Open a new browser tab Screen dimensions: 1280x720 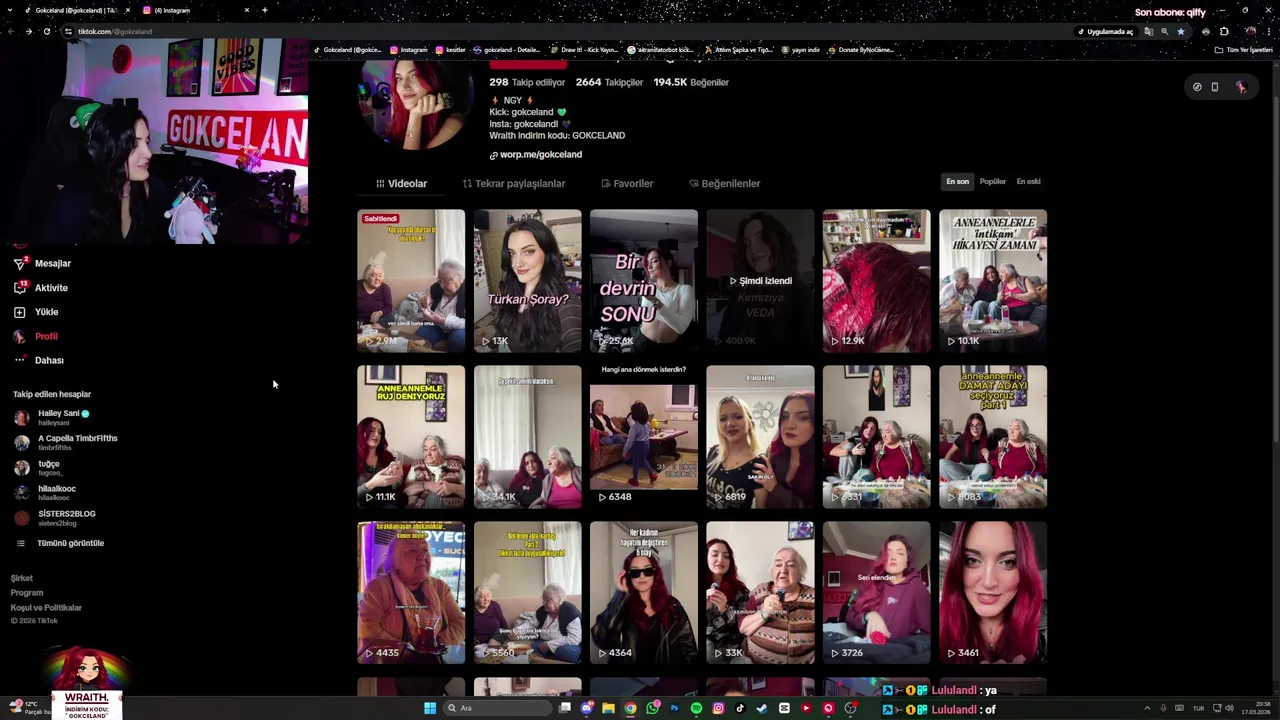264,10
